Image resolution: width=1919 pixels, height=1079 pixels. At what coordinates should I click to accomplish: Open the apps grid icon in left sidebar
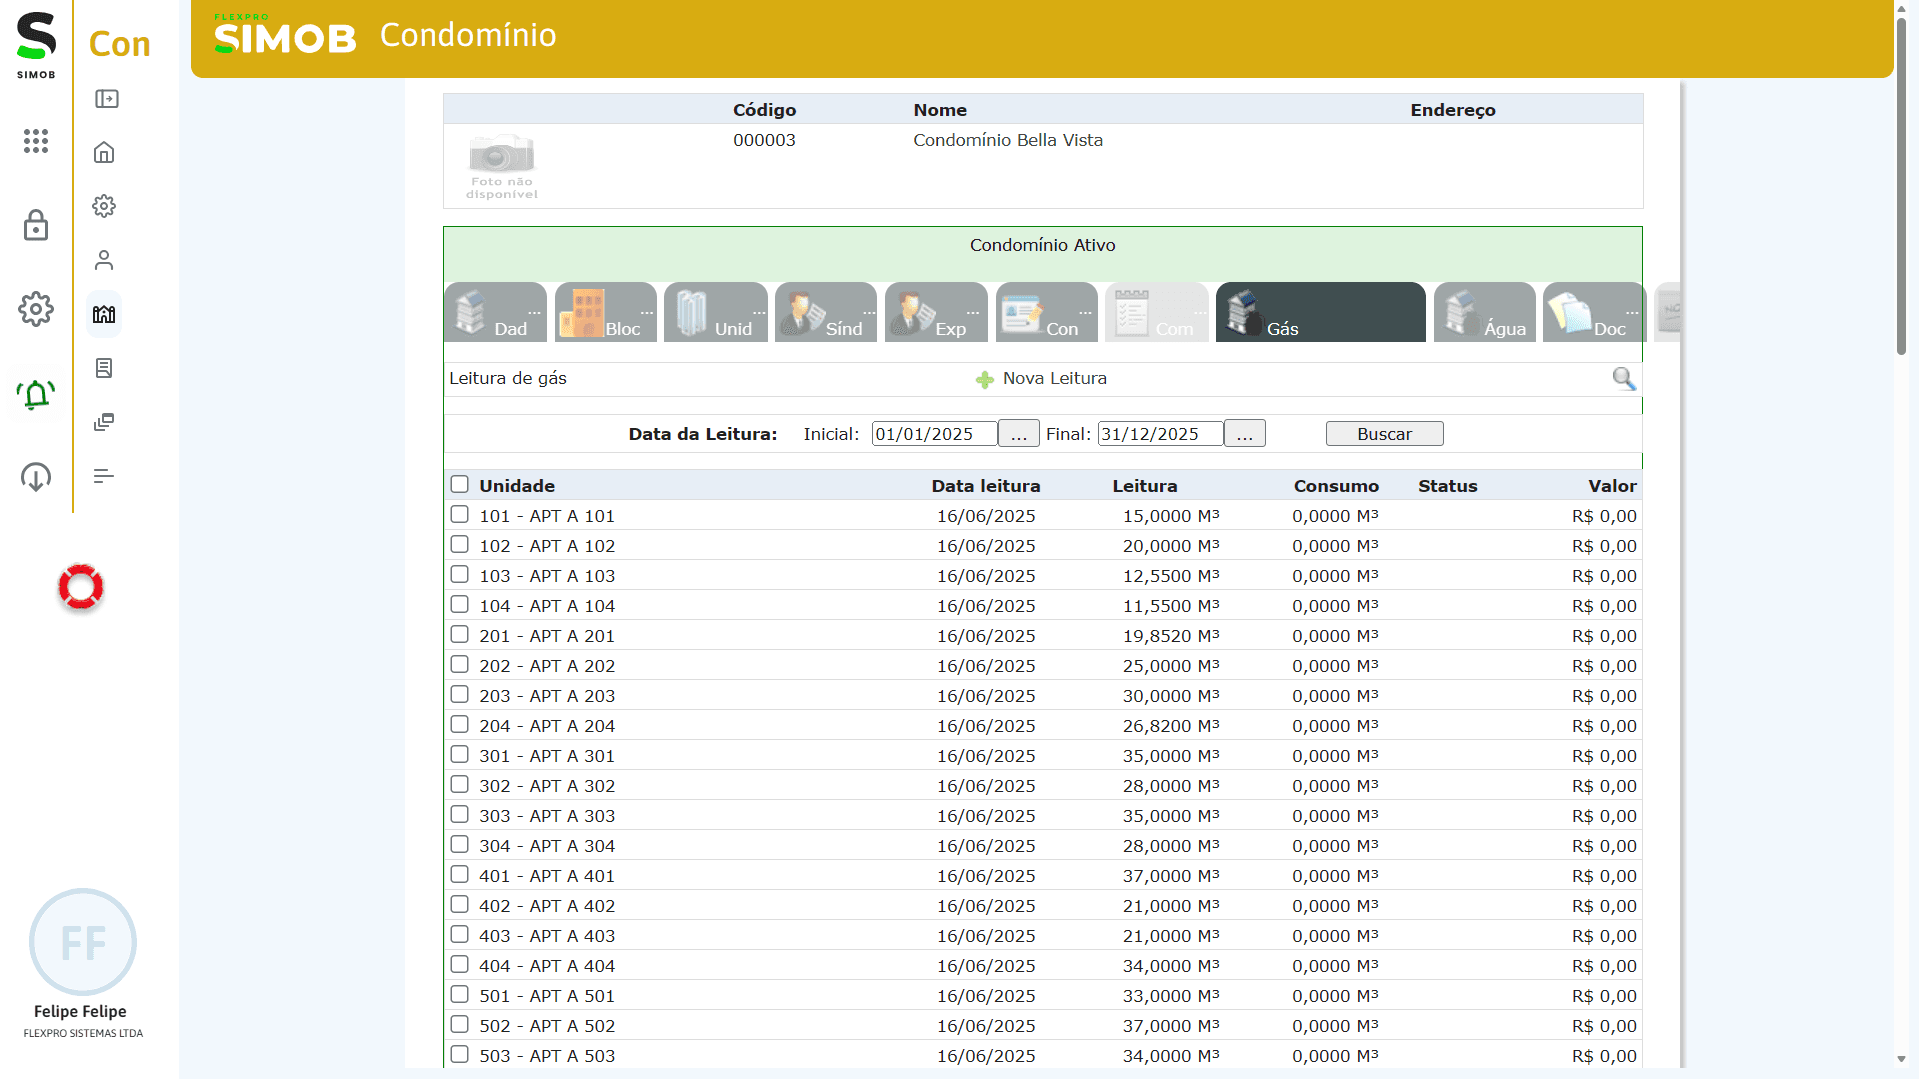(x=36, y=141)
